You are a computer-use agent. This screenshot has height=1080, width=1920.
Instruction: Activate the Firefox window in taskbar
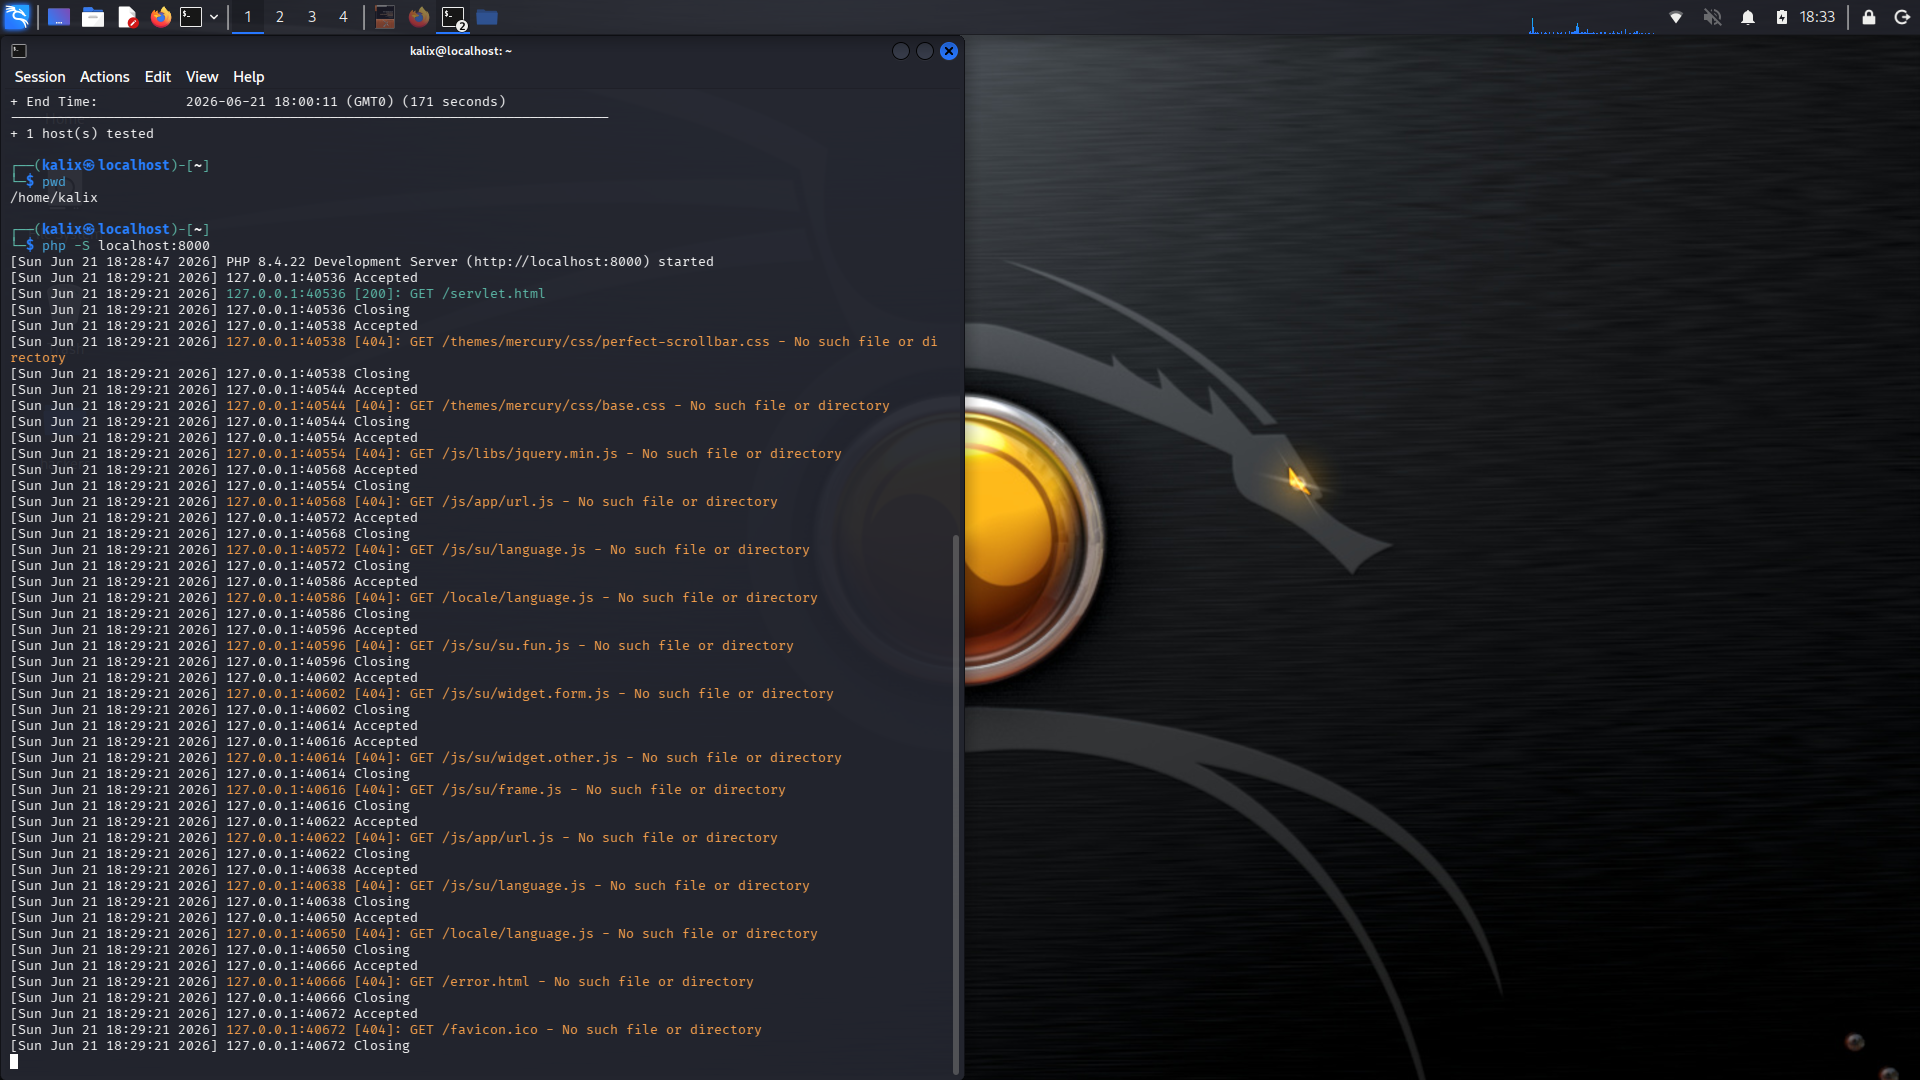click(419, 17)
